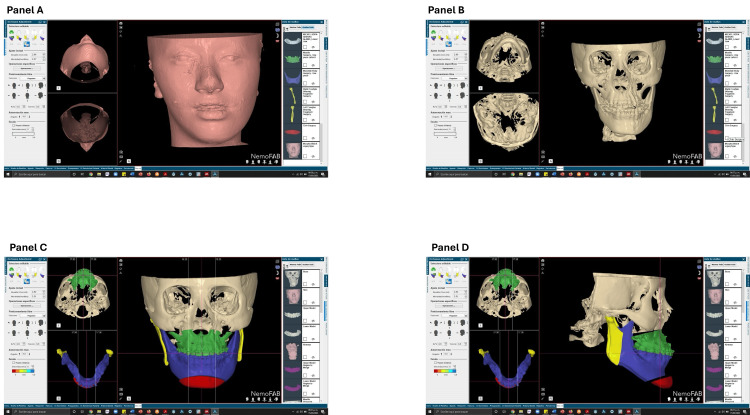
Task: Click the top camera icon beside the viewport in Panel B
Action: click(542, 23)
